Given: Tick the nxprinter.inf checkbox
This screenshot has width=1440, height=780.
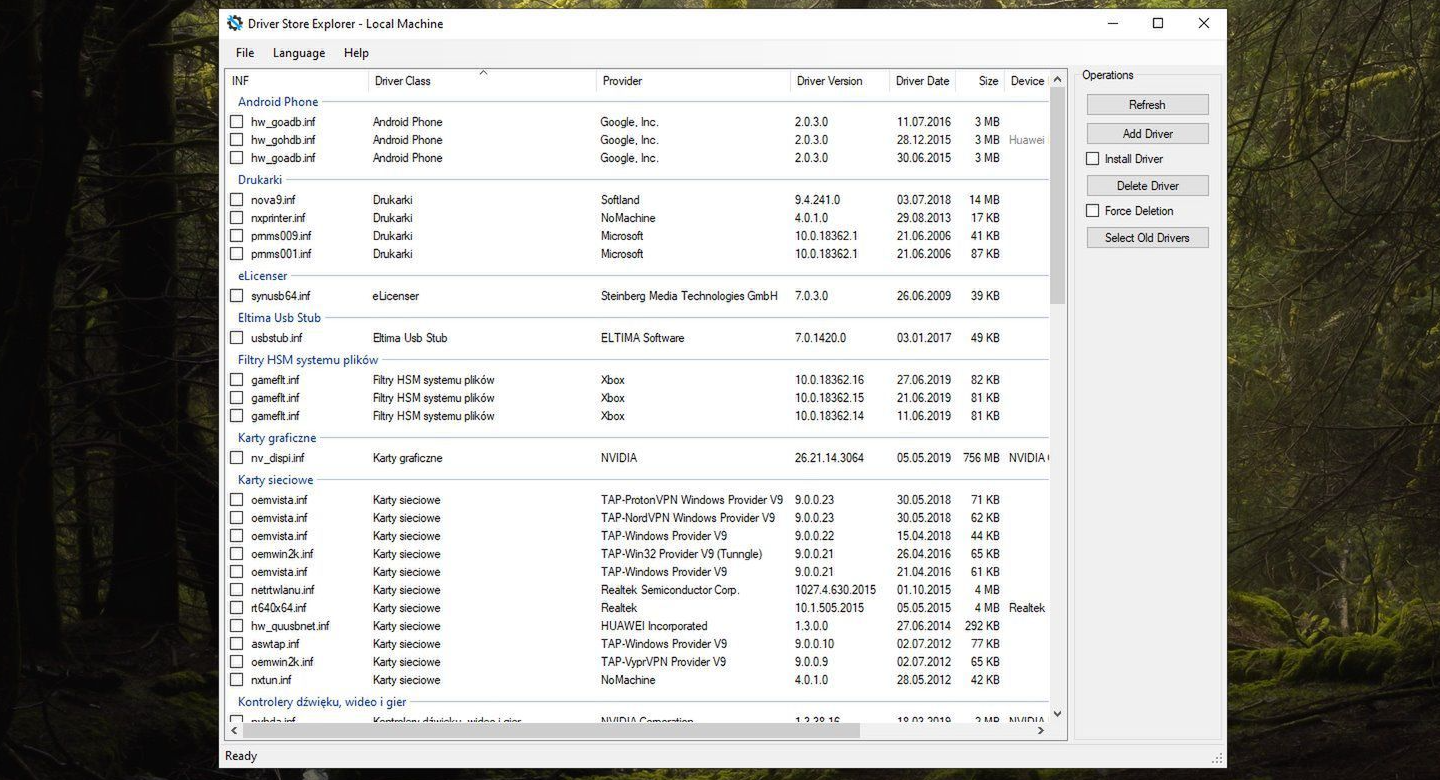Looking at the screenshot, I should 237,218.
